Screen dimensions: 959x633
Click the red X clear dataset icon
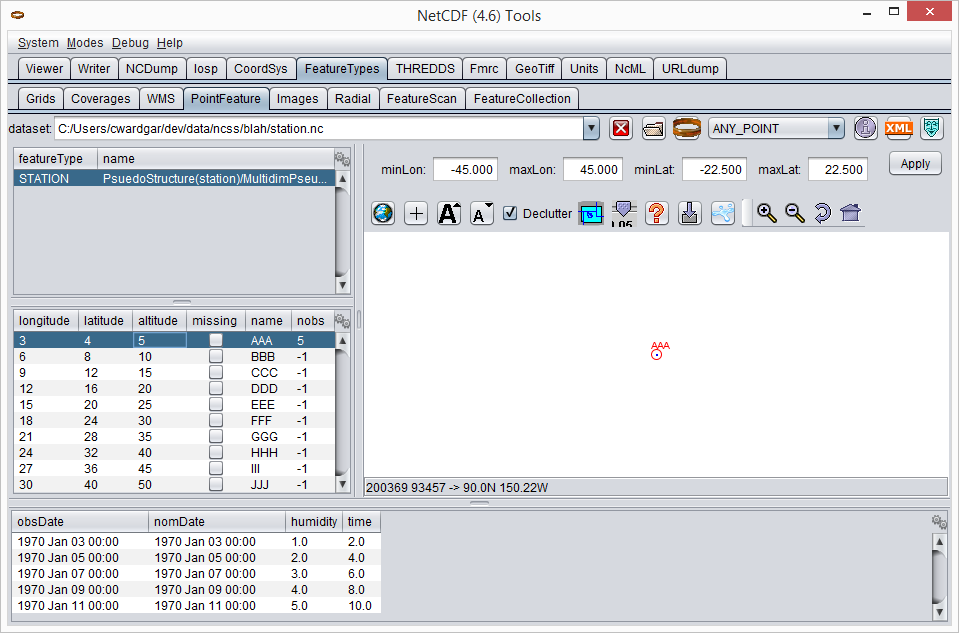coord(621,128)
